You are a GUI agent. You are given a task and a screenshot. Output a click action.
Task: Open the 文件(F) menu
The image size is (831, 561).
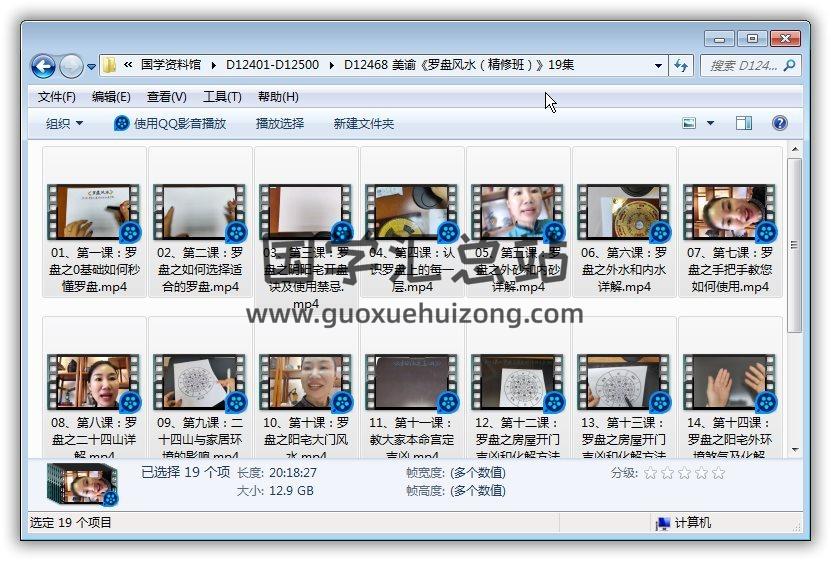coord(56,97)
